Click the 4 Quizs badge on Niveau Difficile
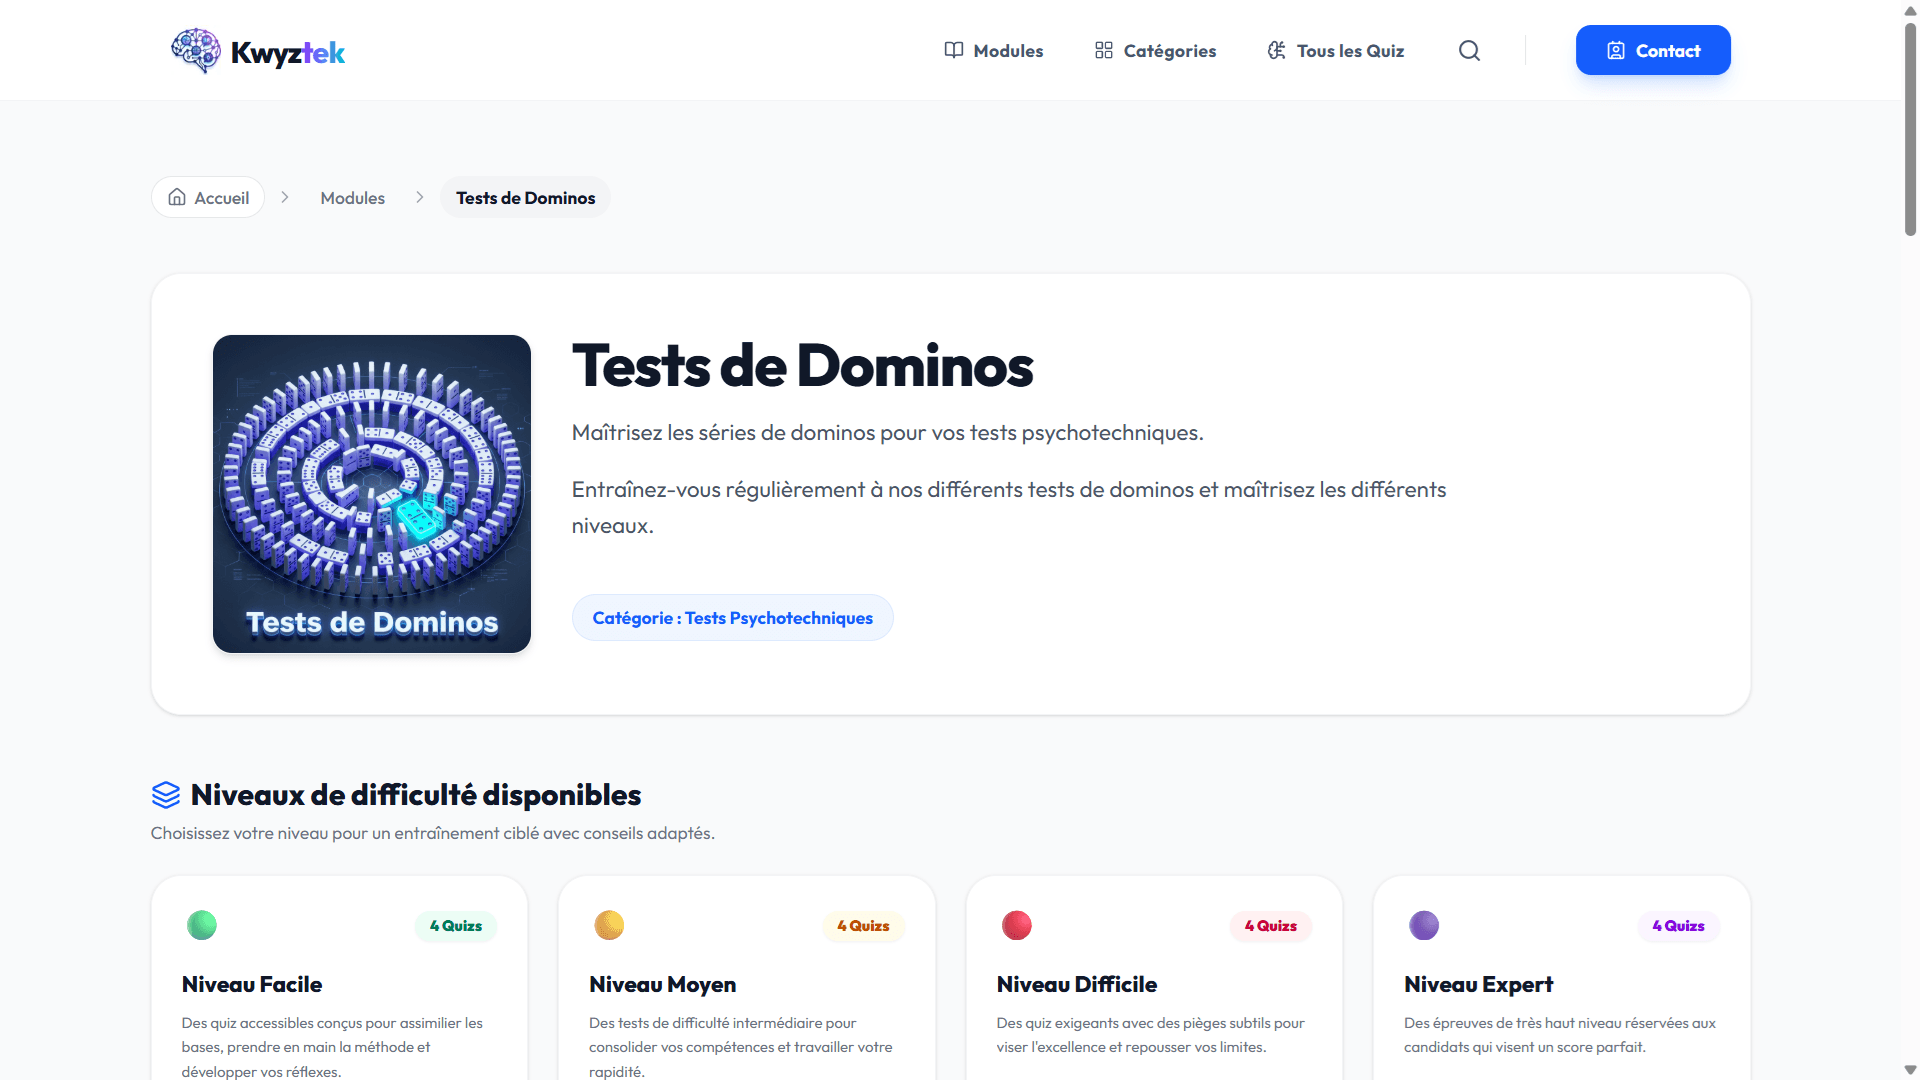The width and height of the screenshot is (1920, 1080). 1271,926
